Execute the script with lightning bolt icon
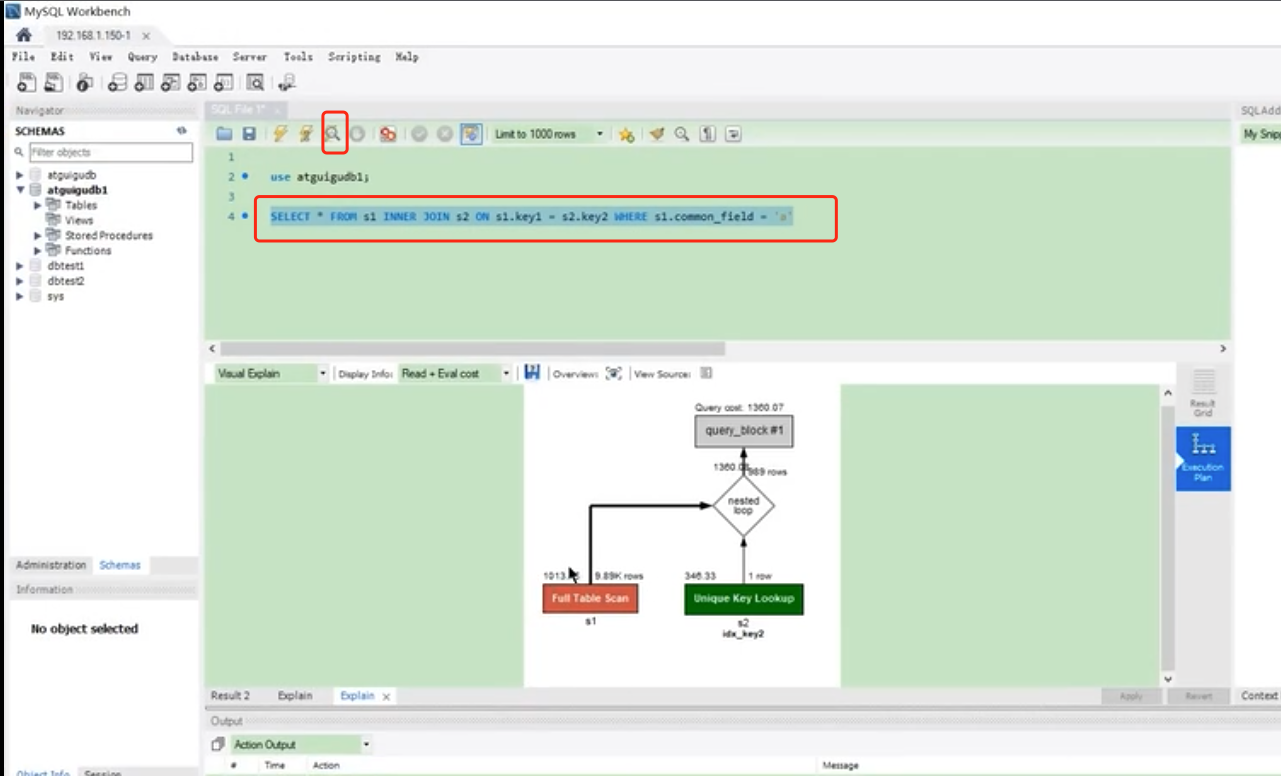Screen dimensions: 1281x776 click(281, 134)
